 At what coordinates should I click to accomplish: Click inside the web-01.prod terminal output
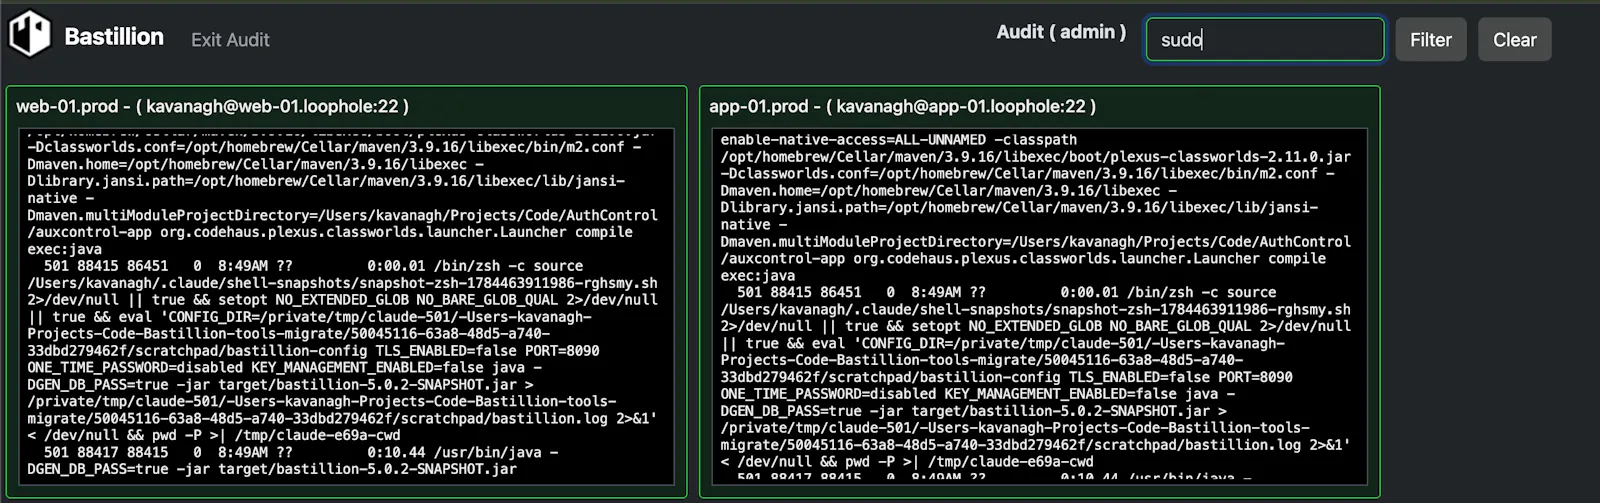click(346, 307)
